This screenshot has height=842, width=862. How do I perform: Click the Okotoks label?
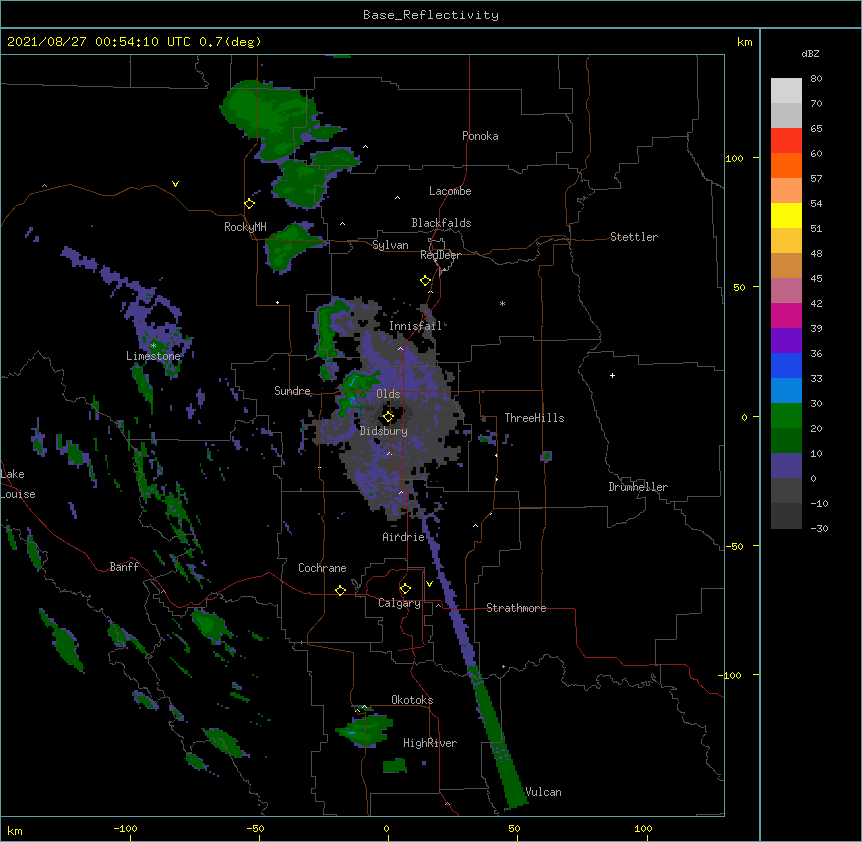coord(412,700)
